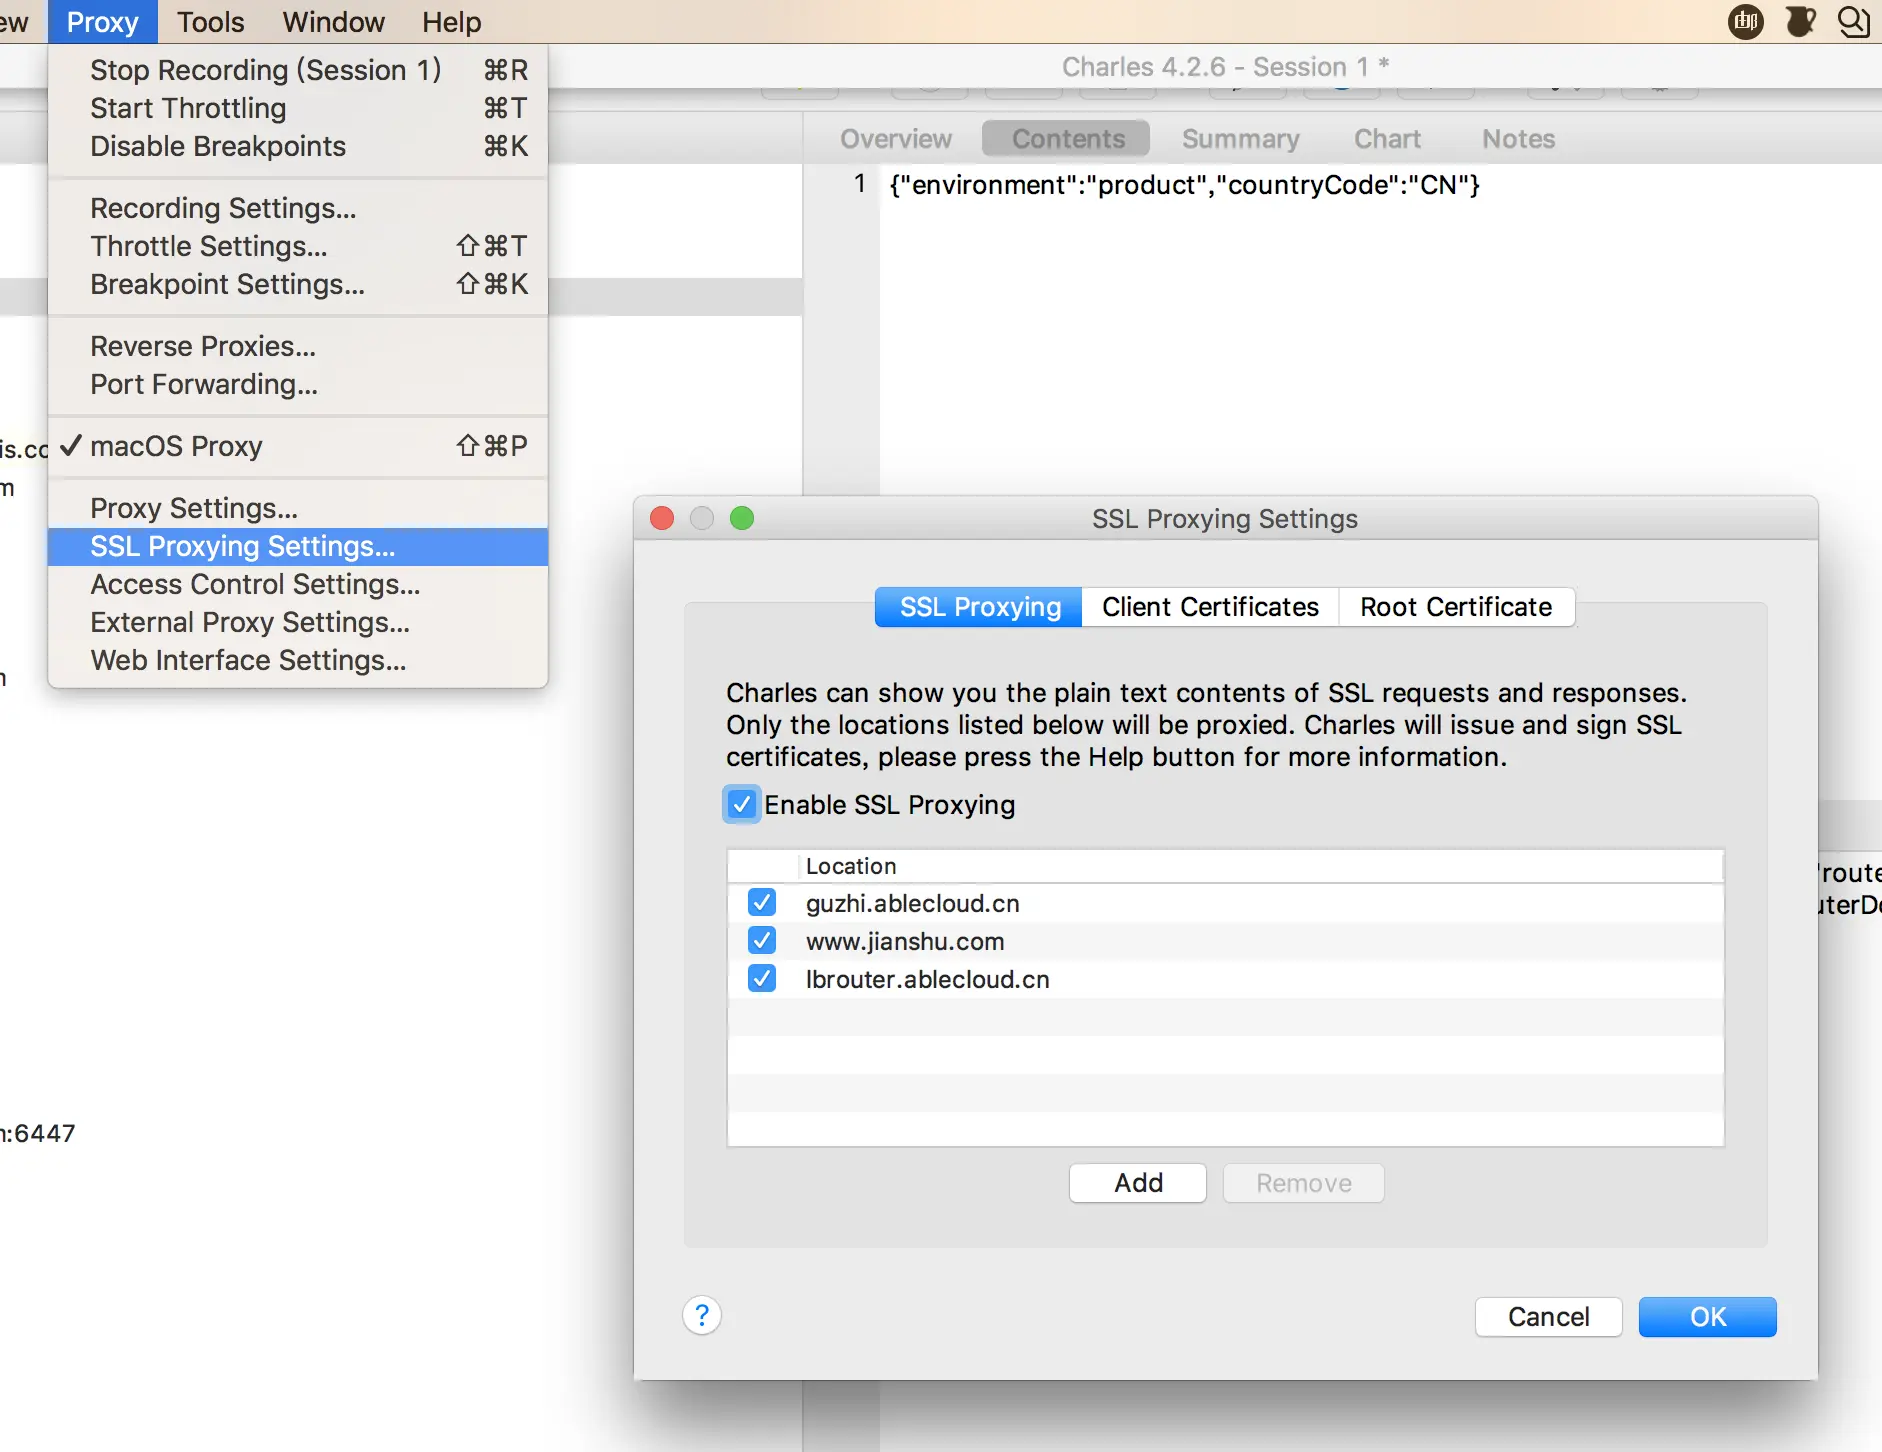
Task: Confirm with the OK button
Action: (1708, 1317)
